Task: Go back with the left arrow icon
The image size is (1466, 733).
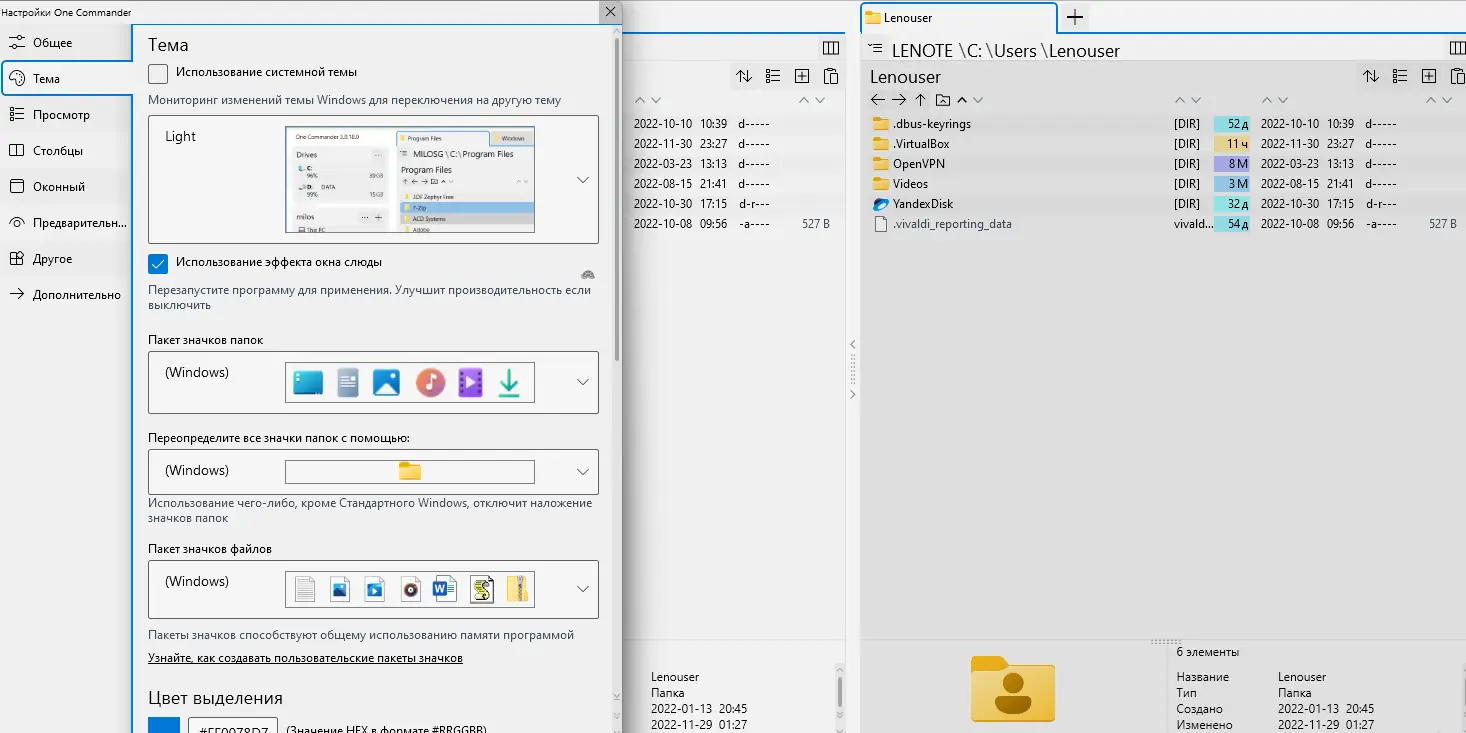Action: pos(878,100)
